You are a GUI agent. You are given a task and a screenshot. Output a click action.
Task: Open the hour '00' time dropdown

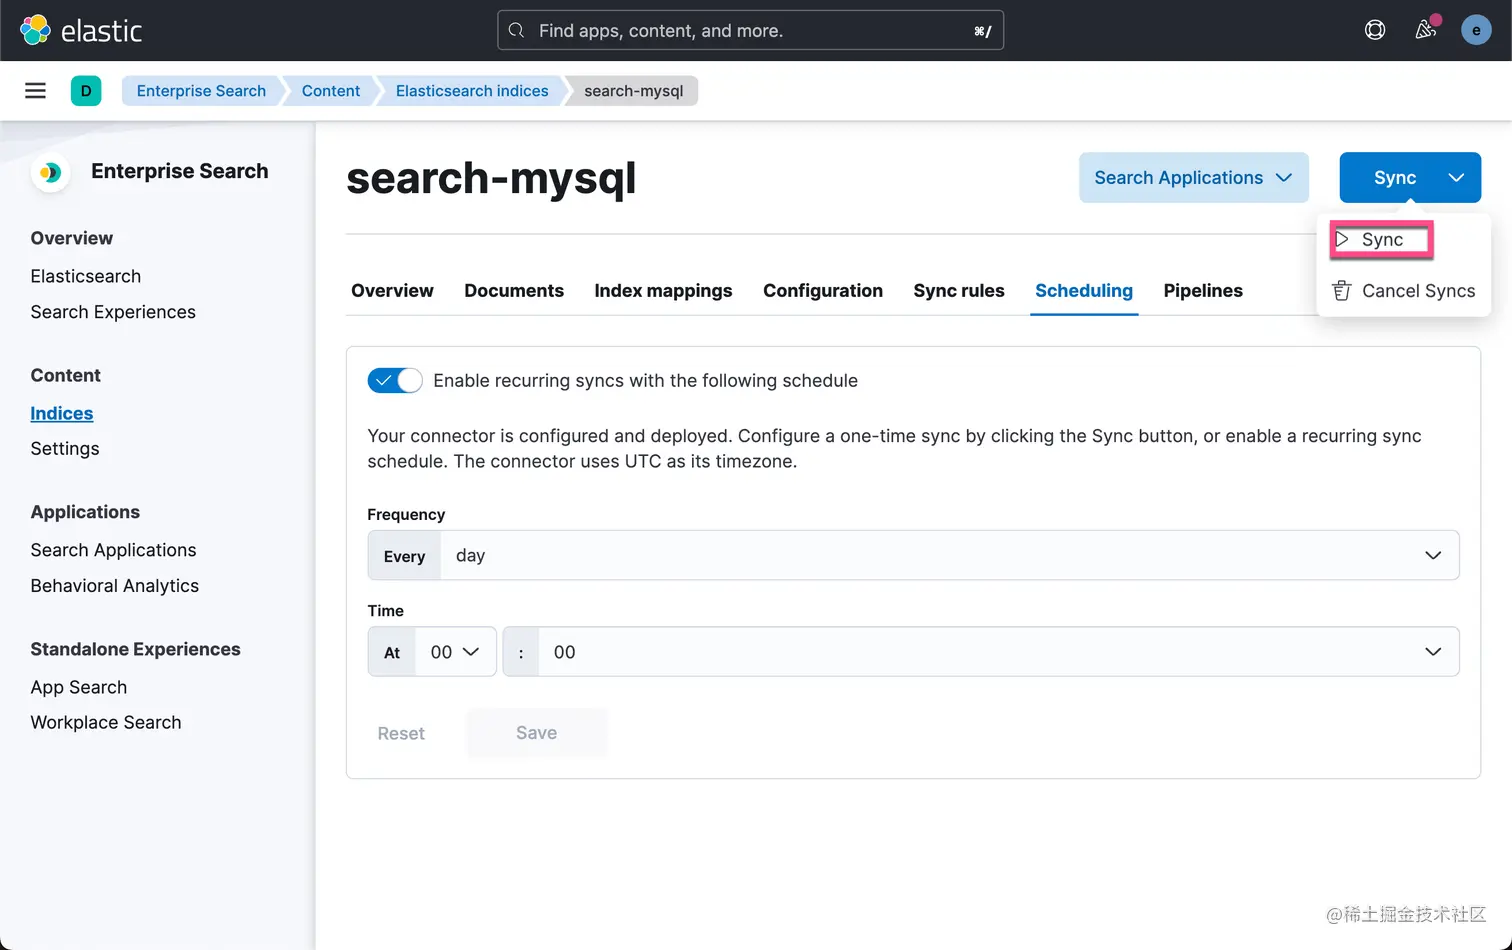point(455,652)
